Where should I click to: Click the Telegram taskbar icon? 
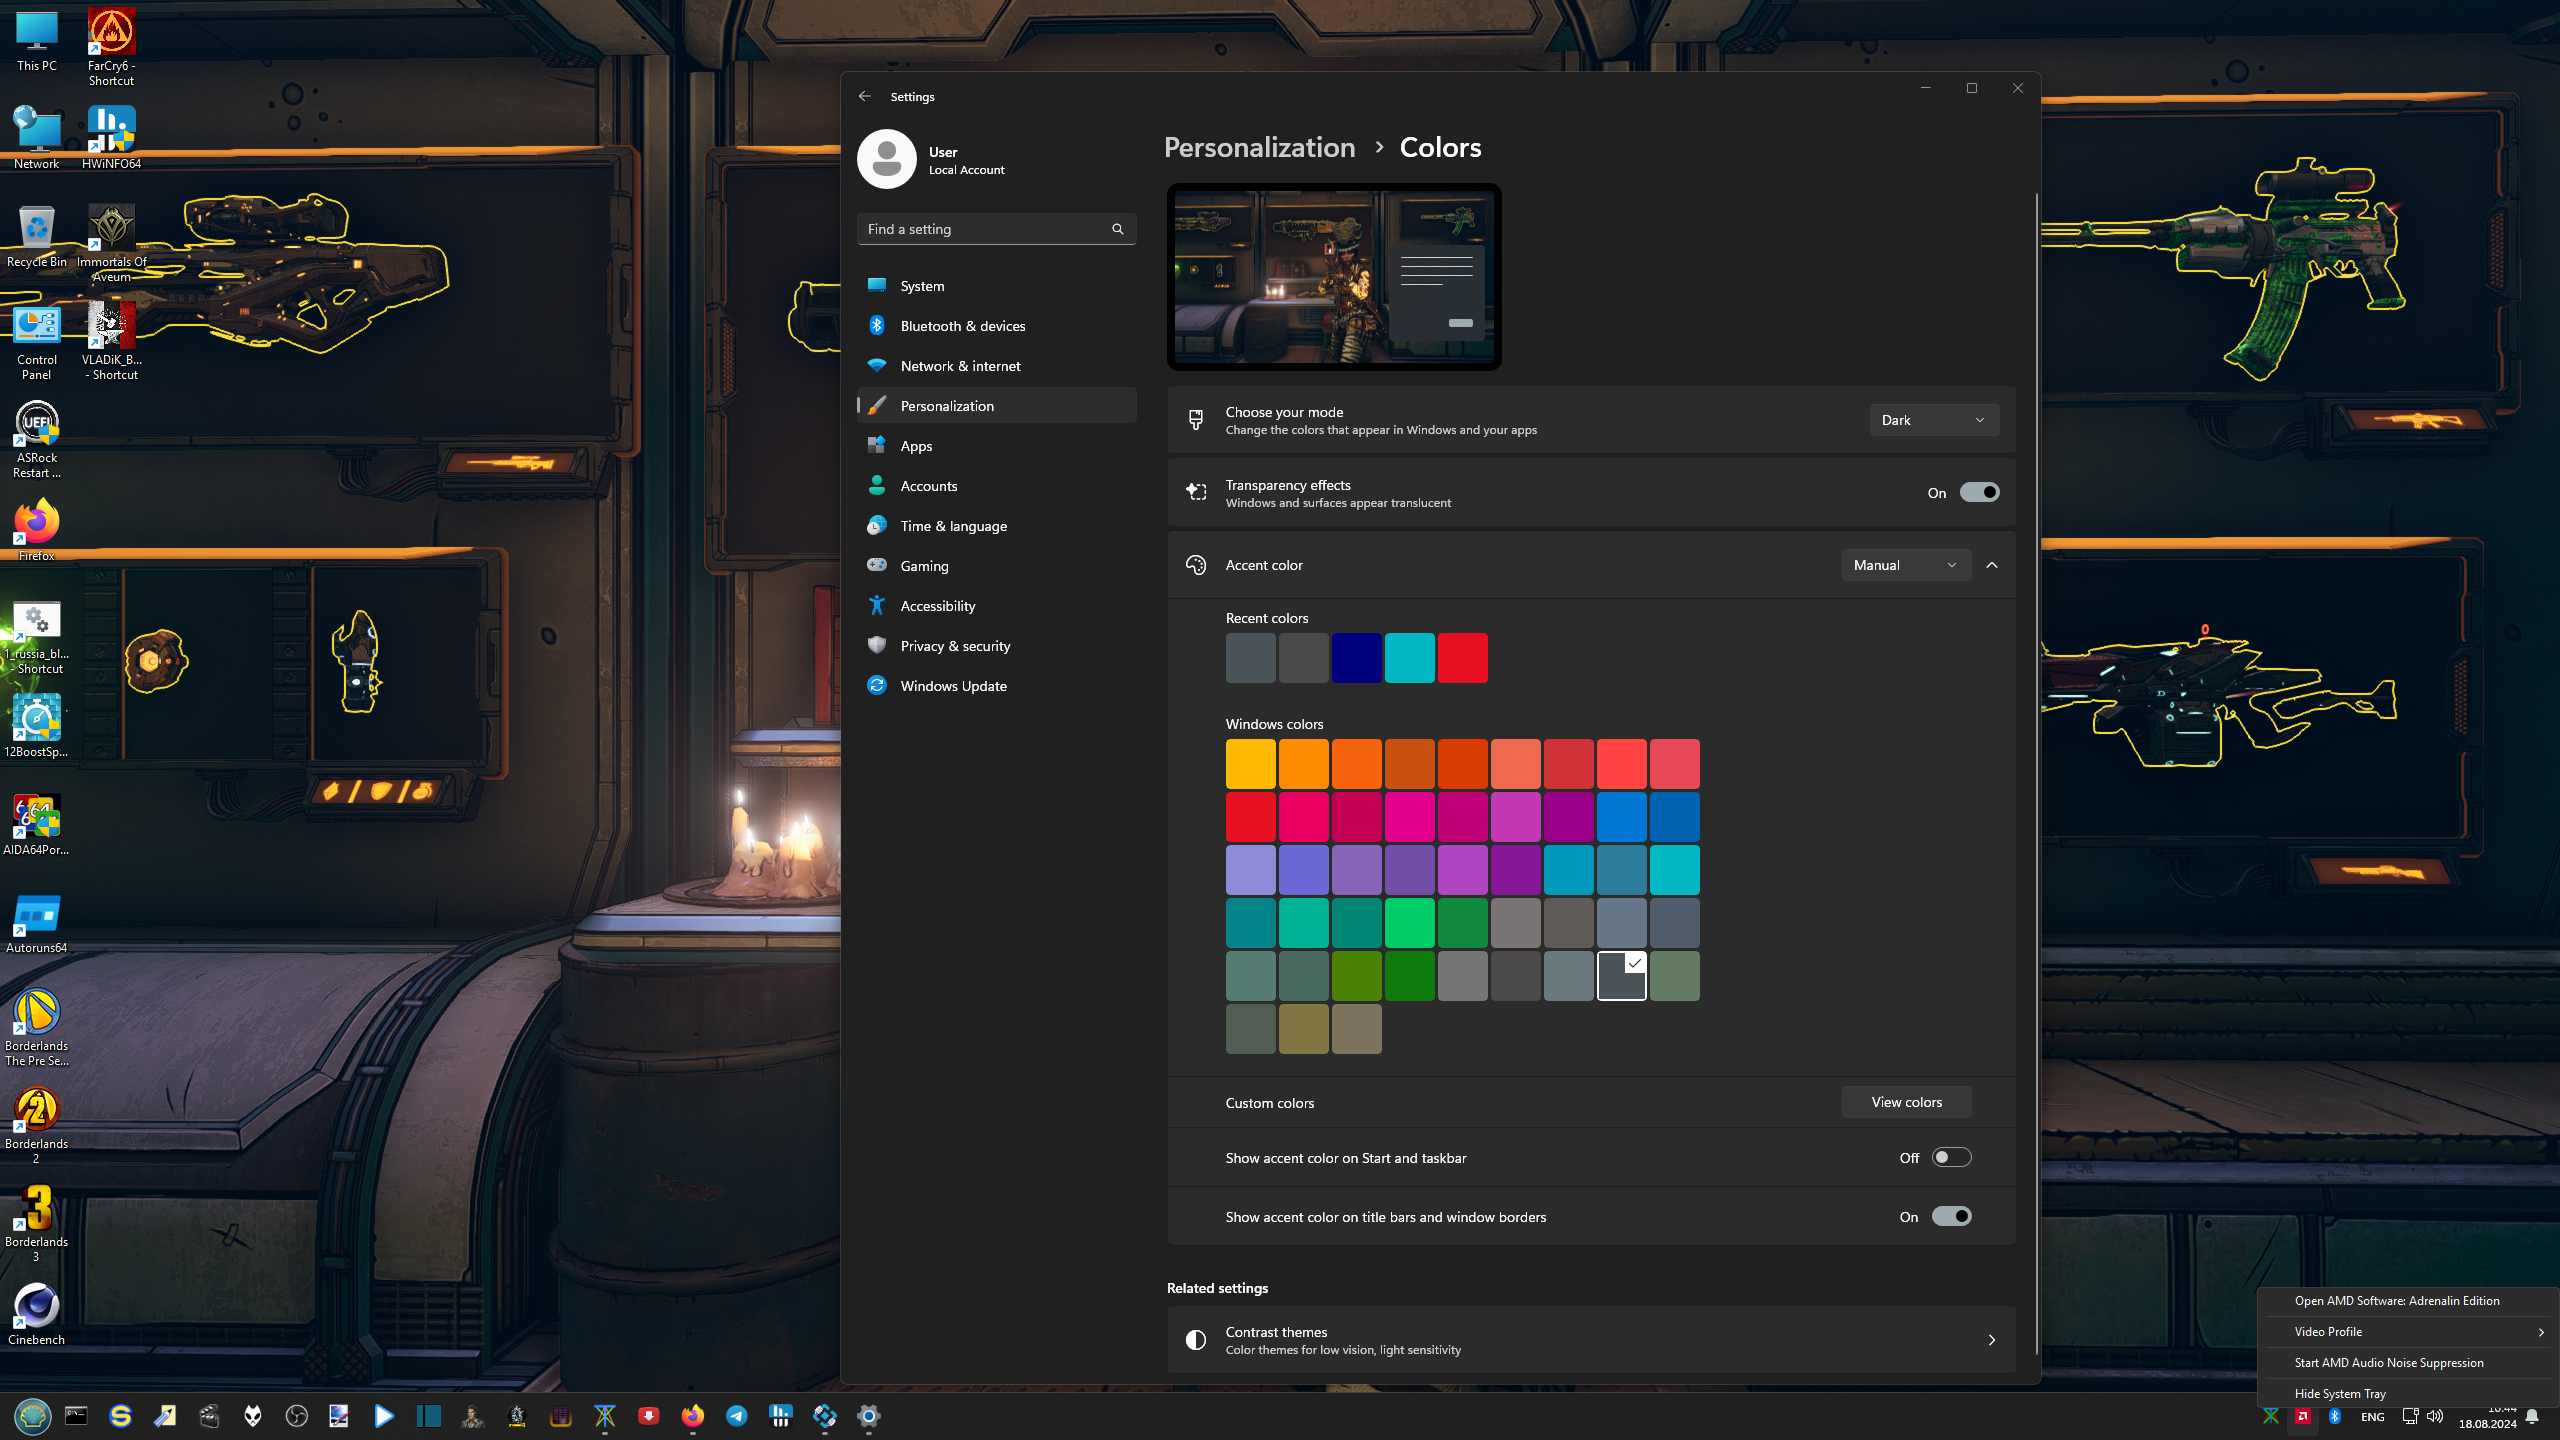737,1416
